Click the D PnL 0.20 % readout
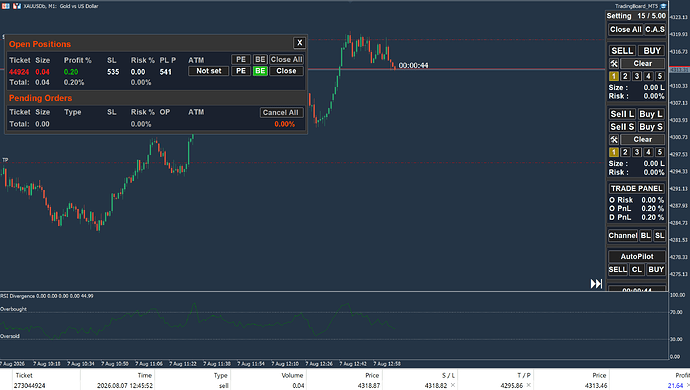 click(636, 217)
